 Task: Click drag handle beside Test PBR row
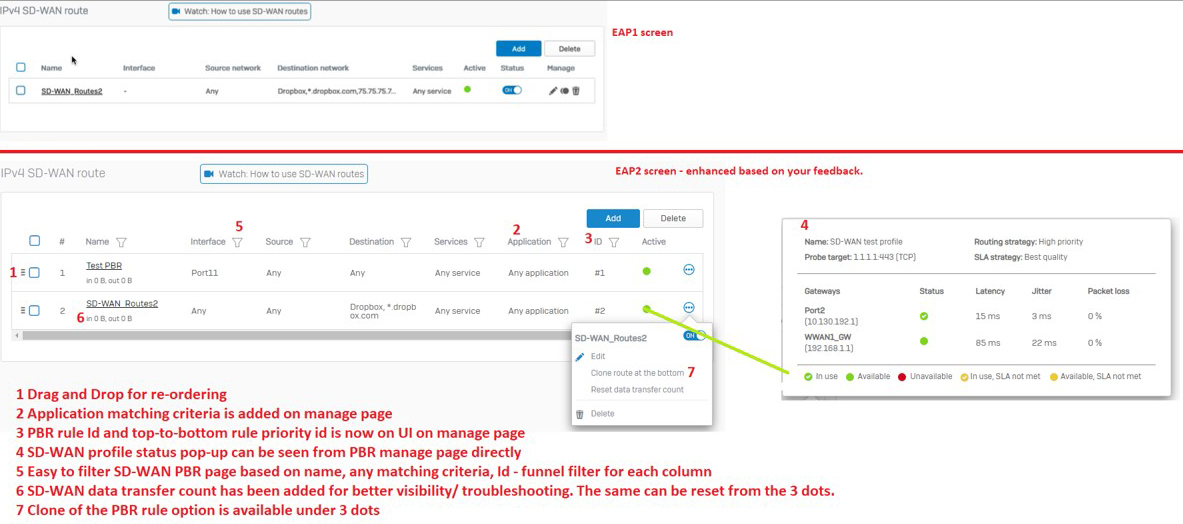[x=23, y=272]
